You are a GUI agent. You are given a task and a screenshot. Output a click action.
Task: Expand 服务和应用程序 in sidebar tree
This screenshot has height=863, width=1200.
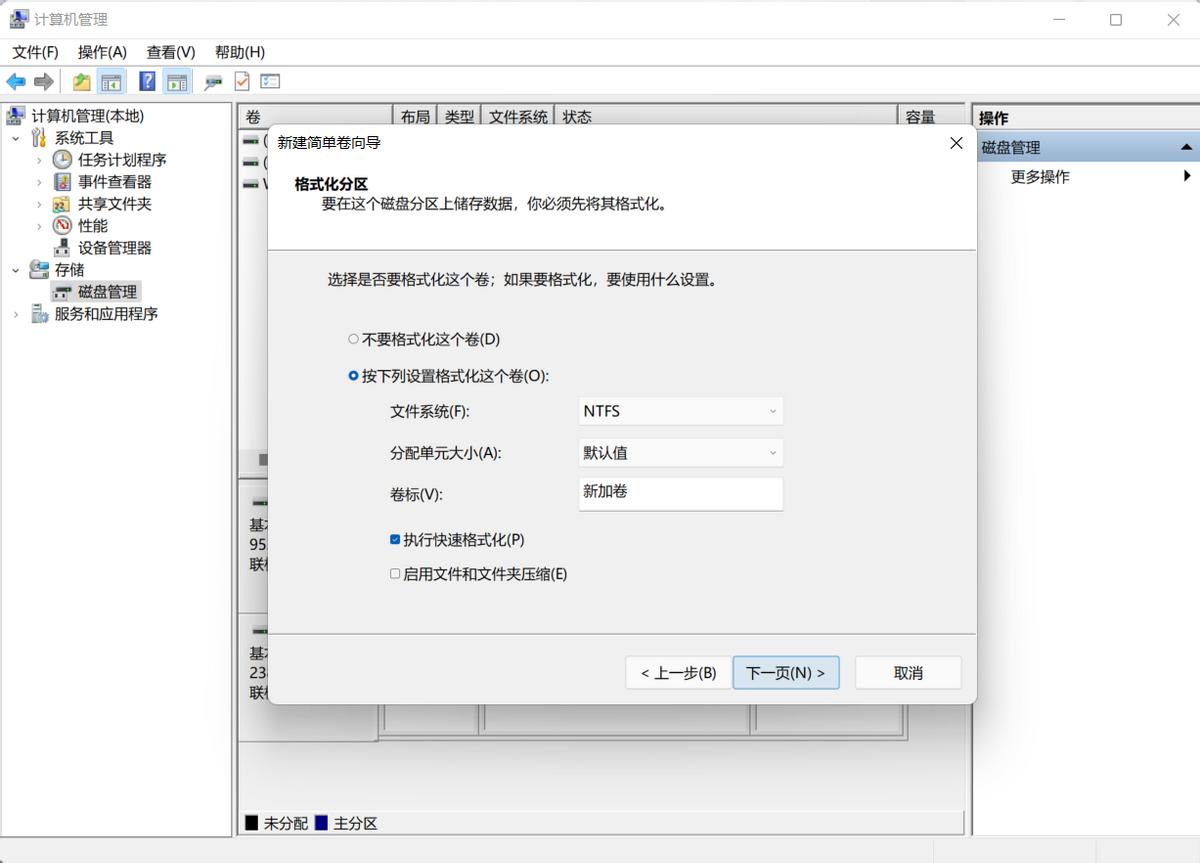(x=16, y=313)
